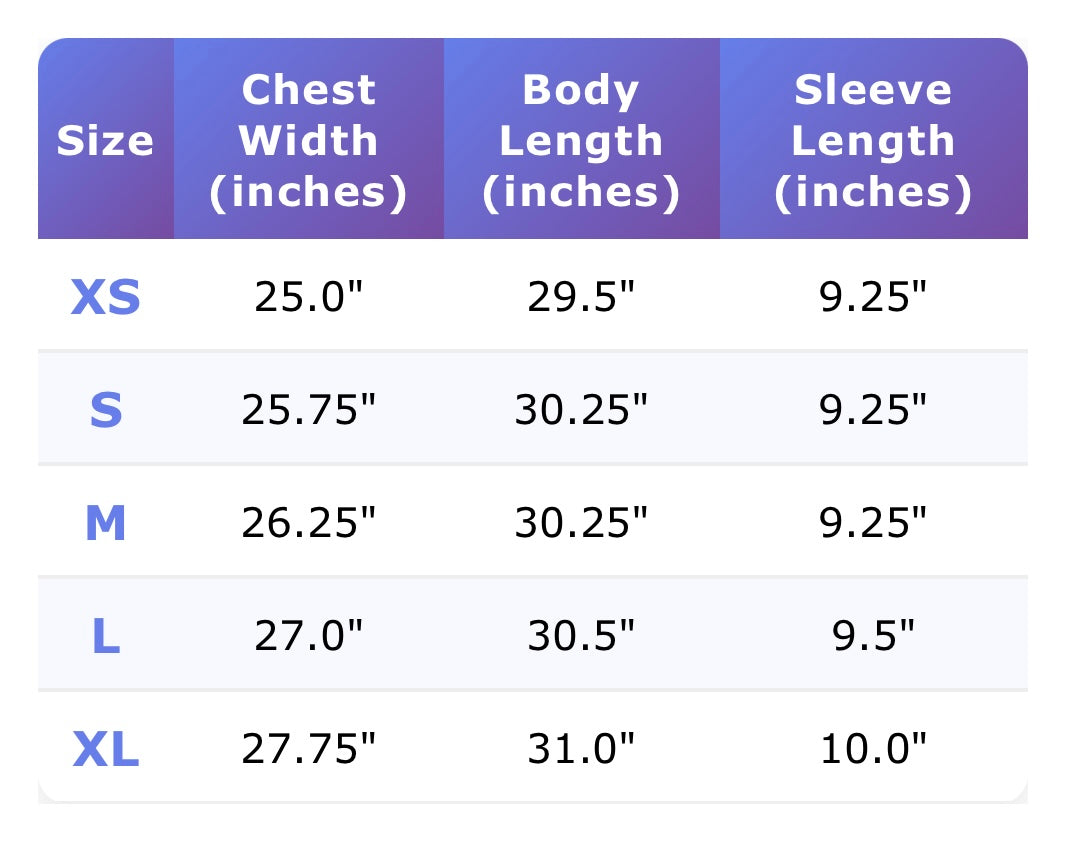Click the M chest width 26.25" cell
The height and width of the screenshot is (852, 1080).
click(x=309, y=523)
